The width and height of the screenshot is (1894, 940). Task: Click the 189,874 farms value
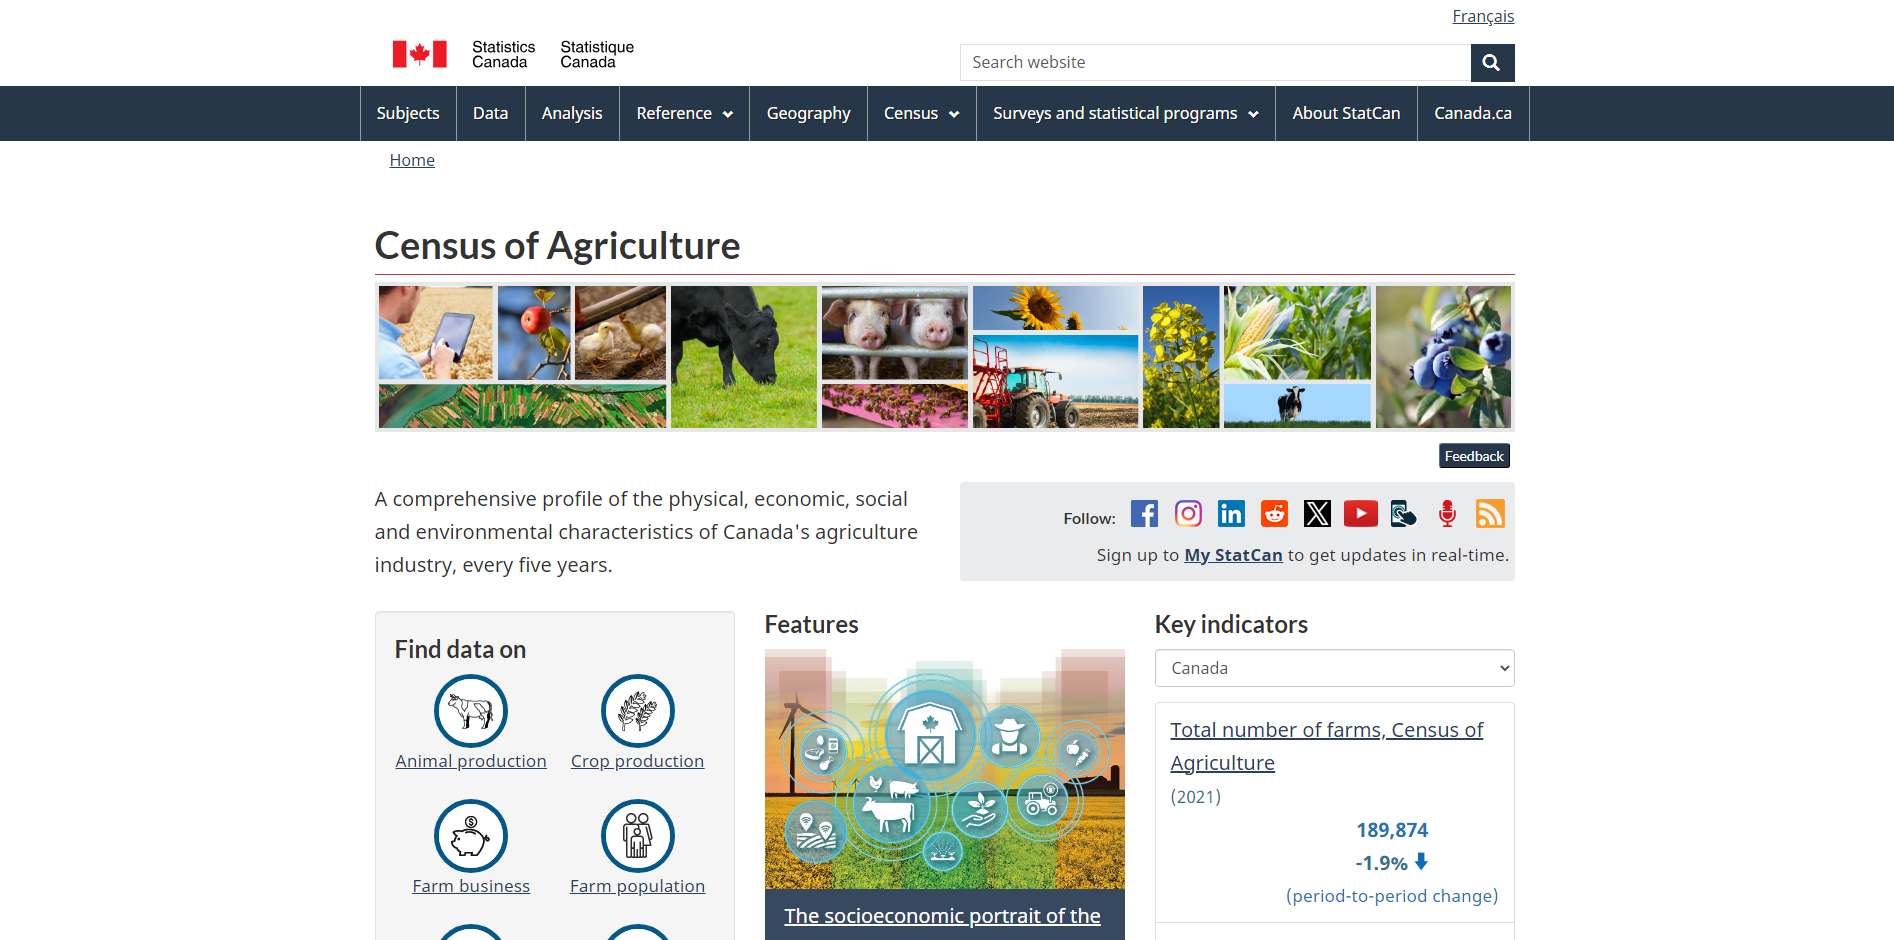1392,830
